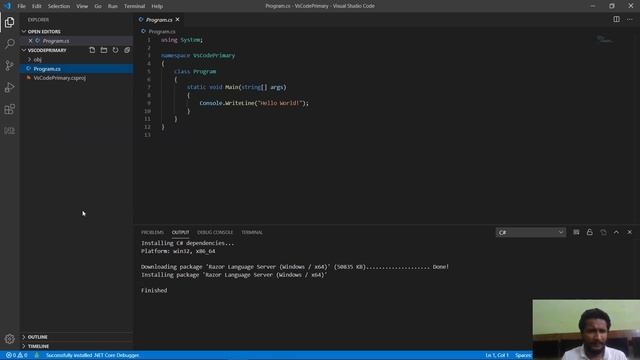Click 'Installing C# dependencies...' output line
The width and height of the screenshot is (640, 360).
(187, 243)
